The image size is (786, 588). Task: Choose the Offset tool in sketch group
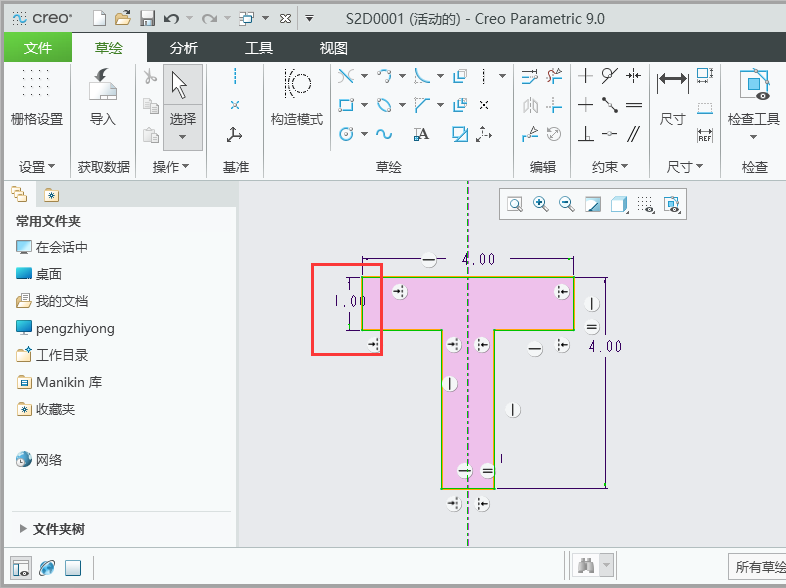[460, 76]
